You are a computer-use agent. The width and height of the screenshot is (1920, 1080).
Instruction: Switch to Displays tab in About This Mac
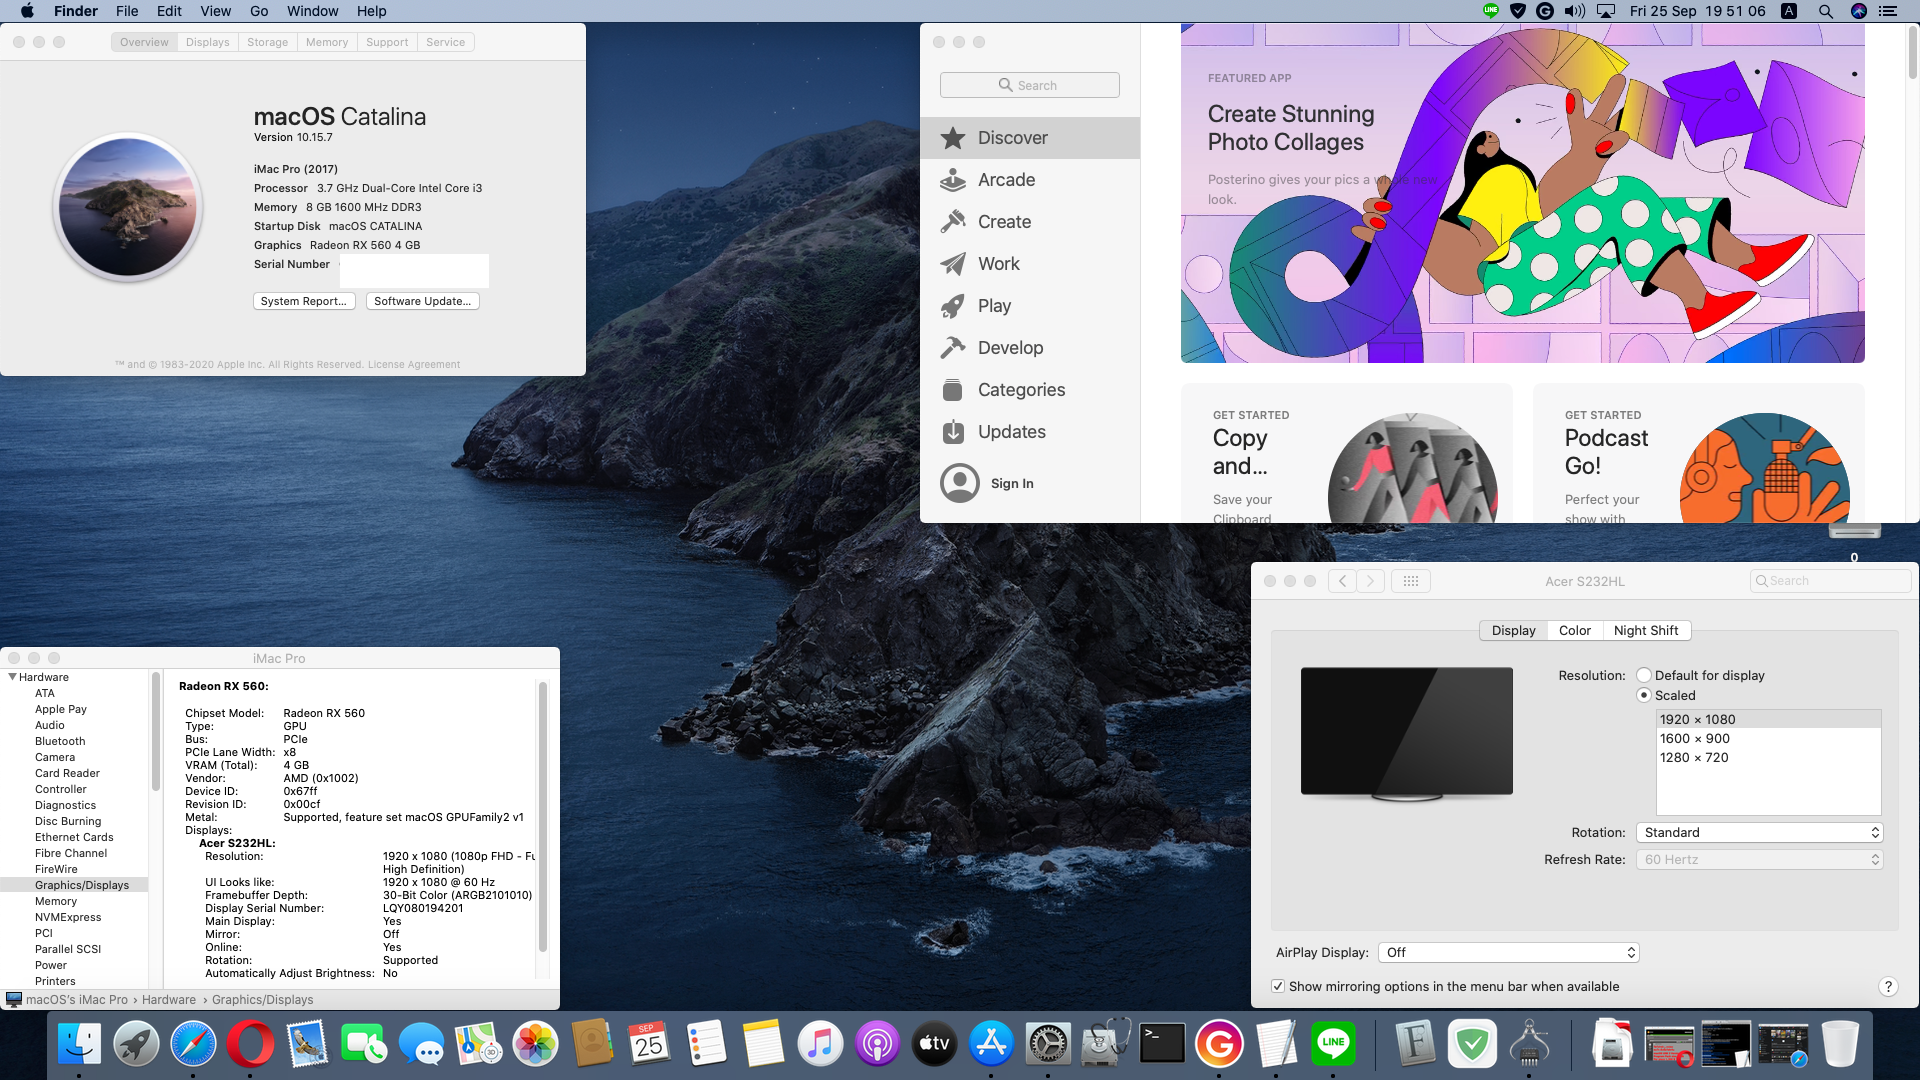click(x=207, y=42)
